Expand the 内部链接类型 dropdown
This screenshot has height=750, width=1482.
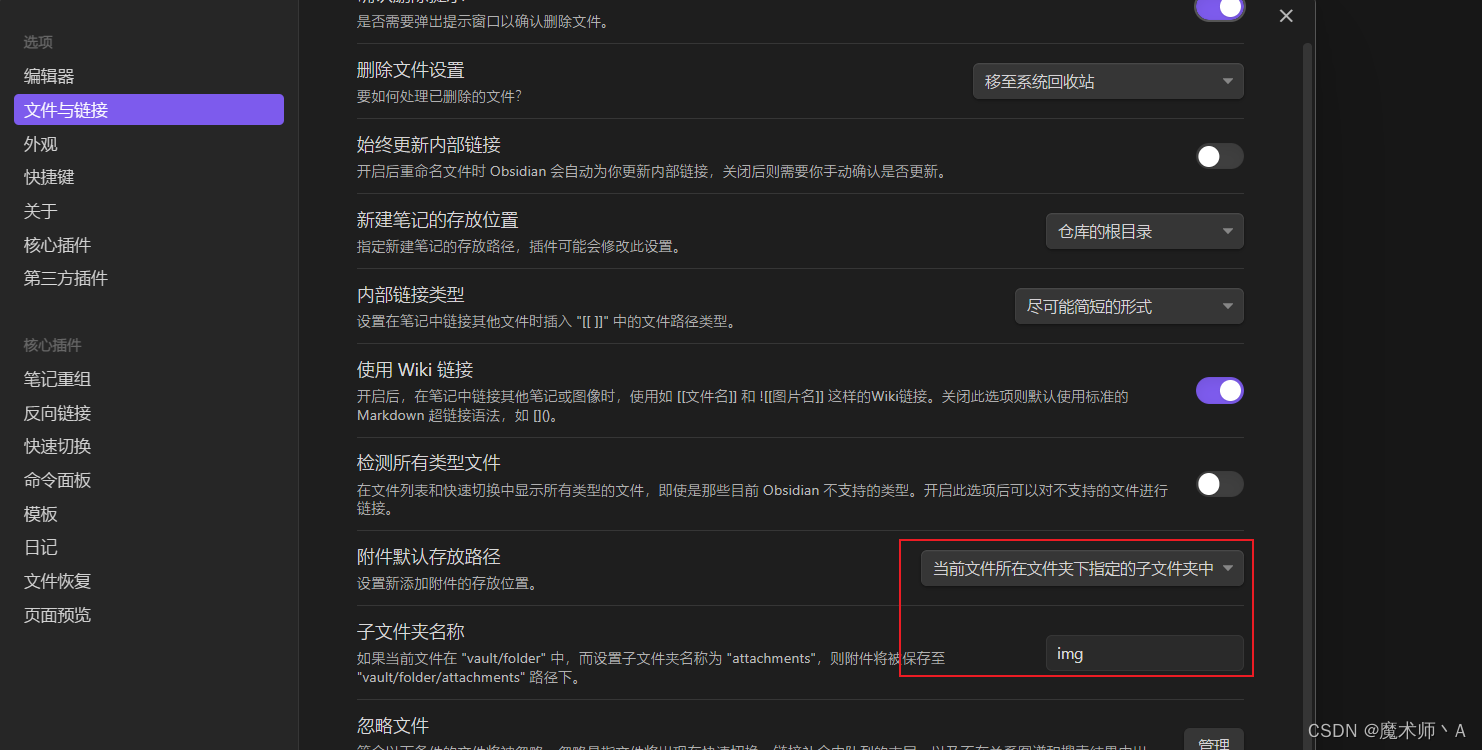(1129, 306)
